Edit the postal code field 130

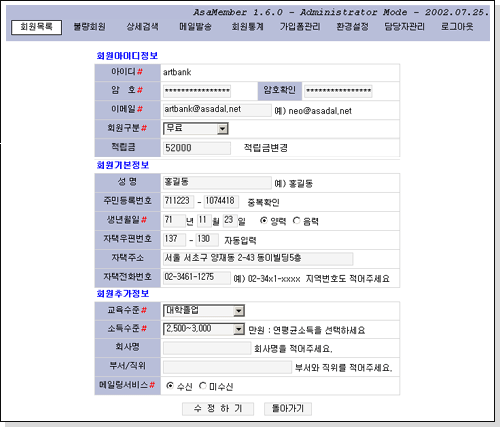point(207,240)
